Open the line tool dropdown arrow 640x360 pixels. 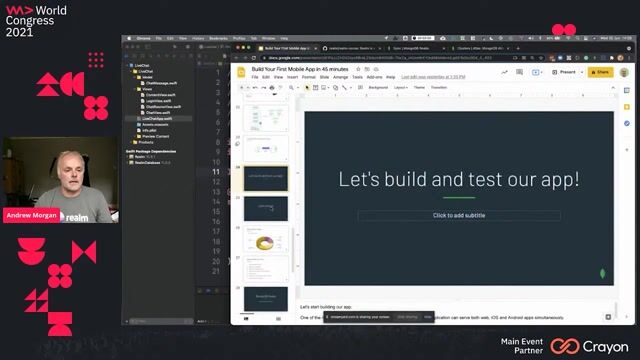click(x=350, y=87)
